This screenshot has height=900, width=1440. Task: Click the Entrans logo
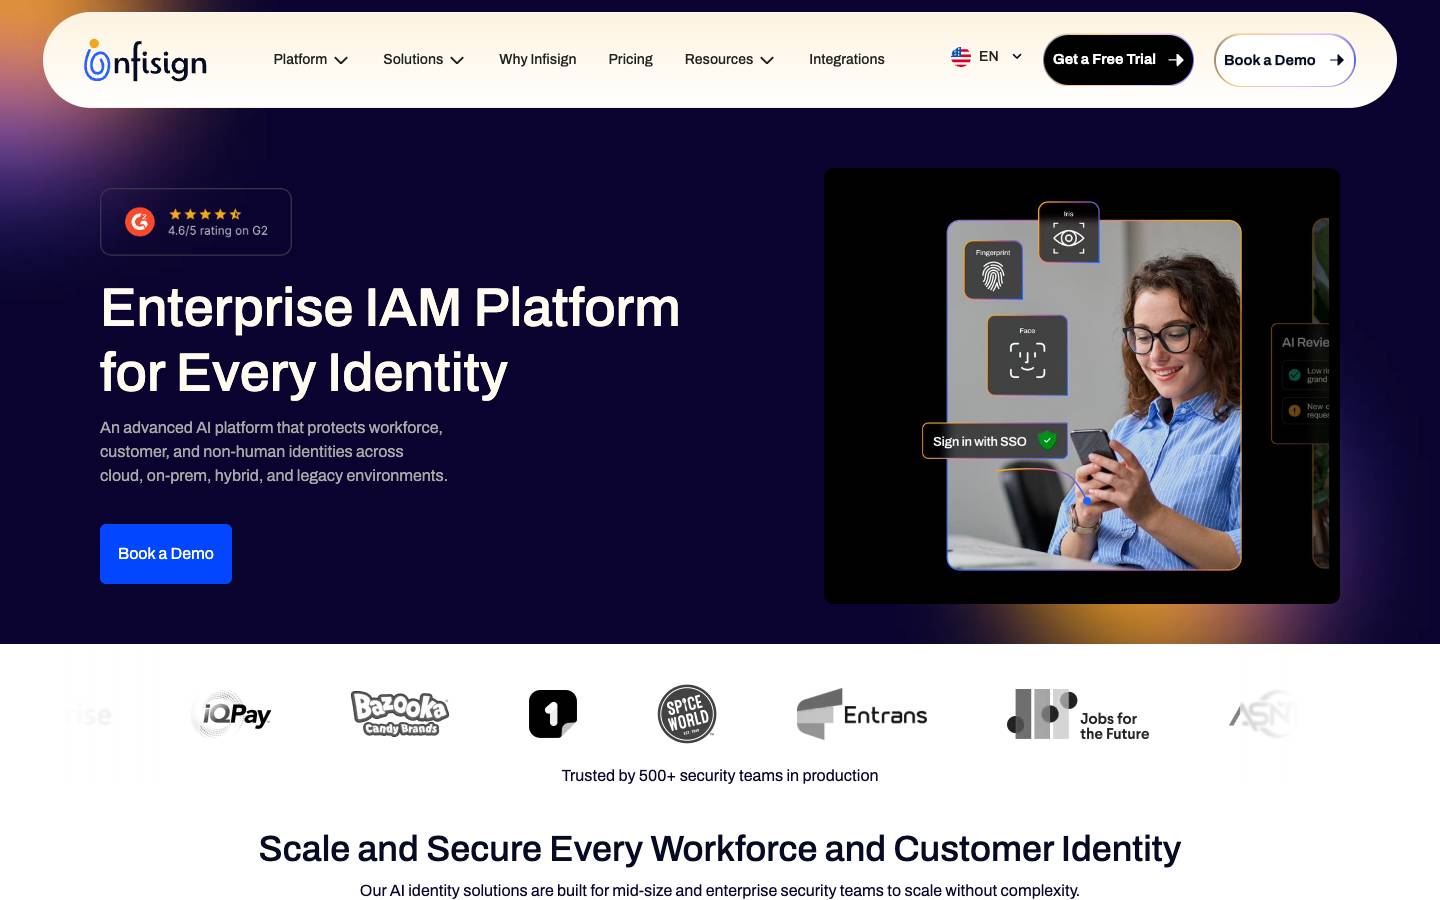click(862, 714)
